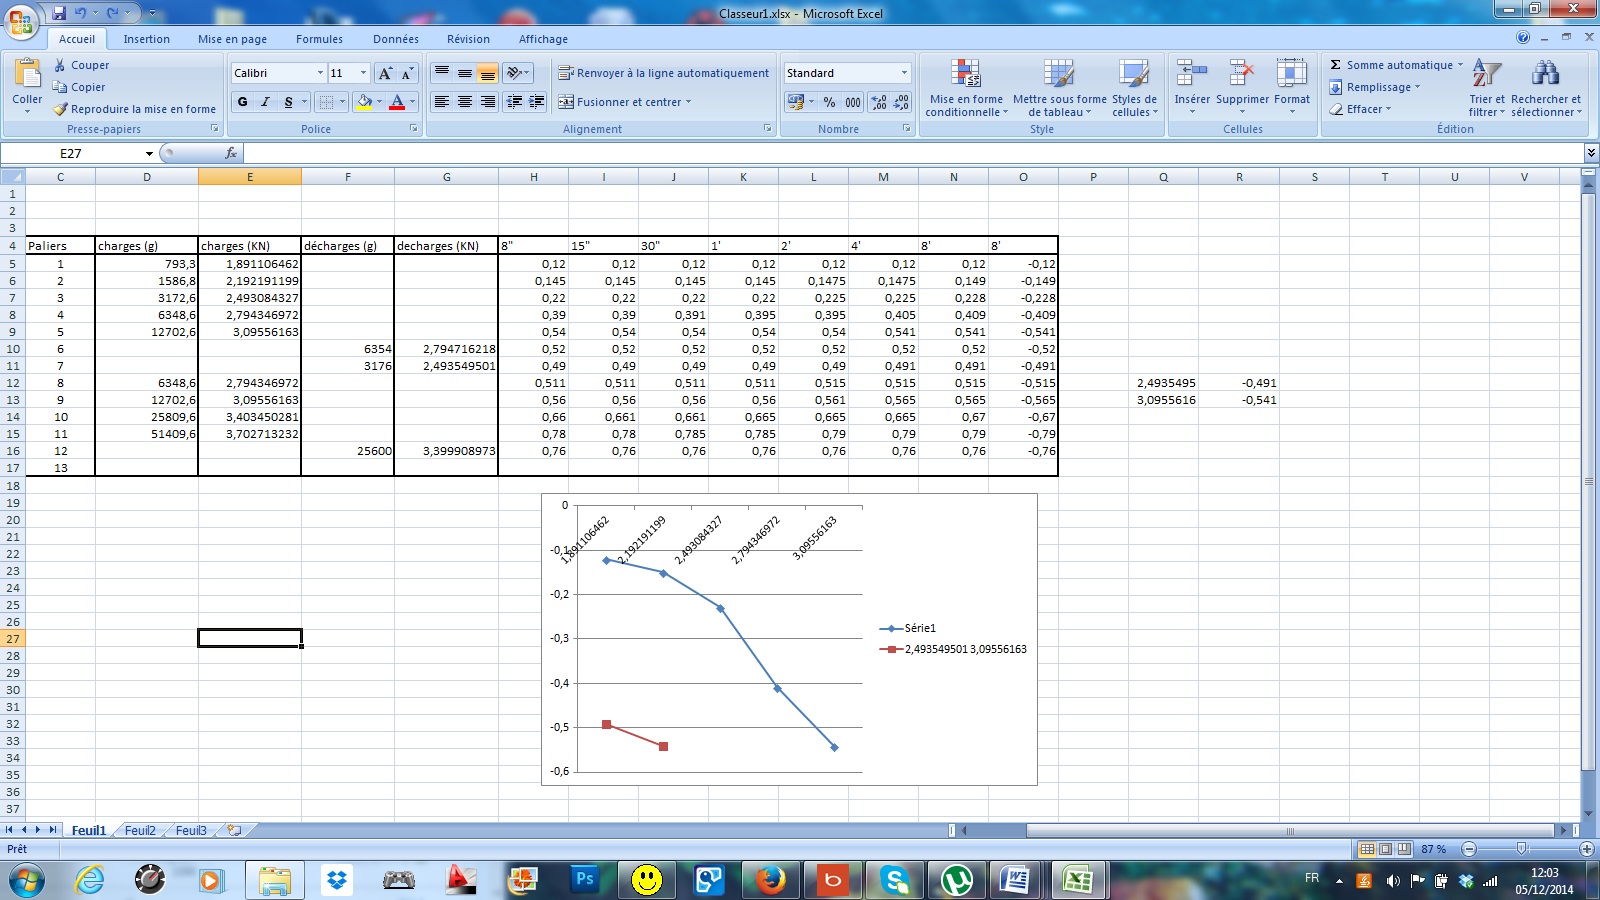Remove a decimal place

pyautogui.click(x=901, y=102)
